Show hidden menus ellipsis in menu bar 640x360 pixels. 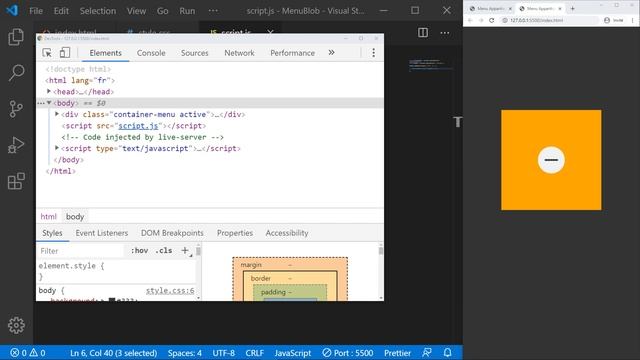(213, 11)
